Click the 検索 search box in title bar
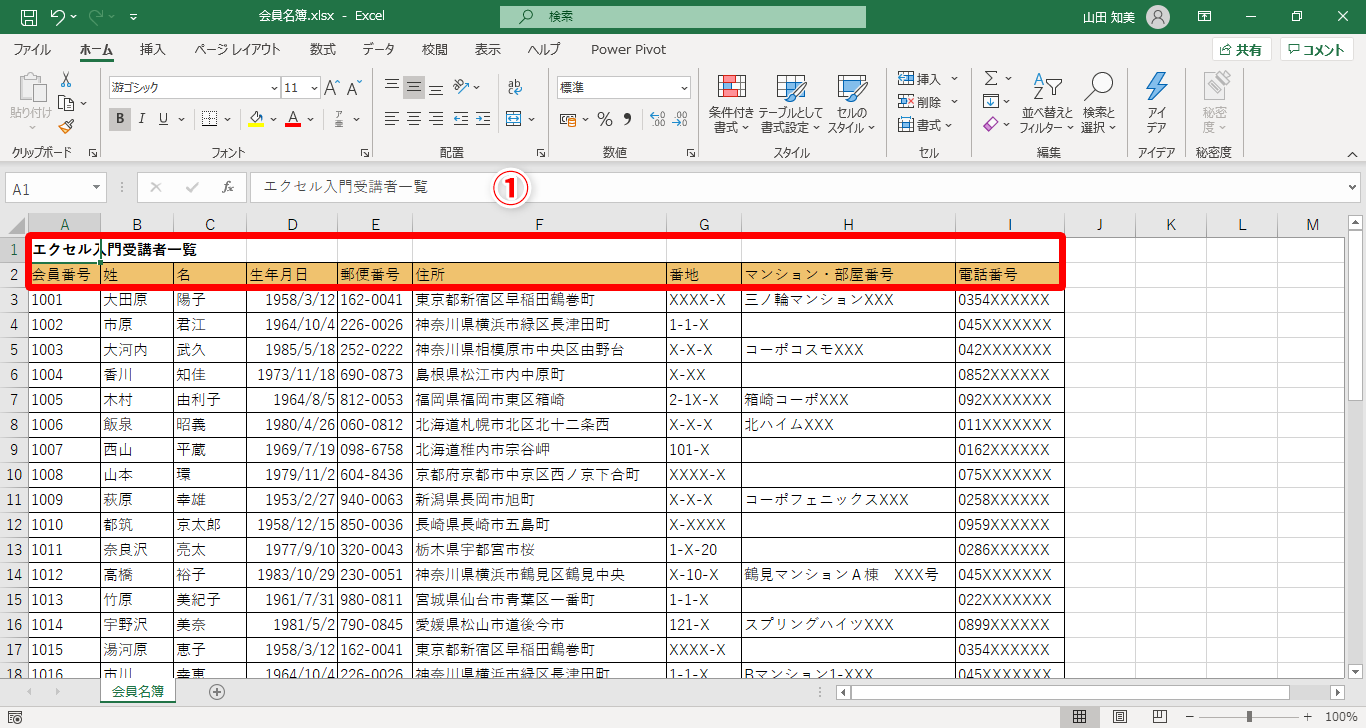The image size is (1366, 728). coord(683,17)
